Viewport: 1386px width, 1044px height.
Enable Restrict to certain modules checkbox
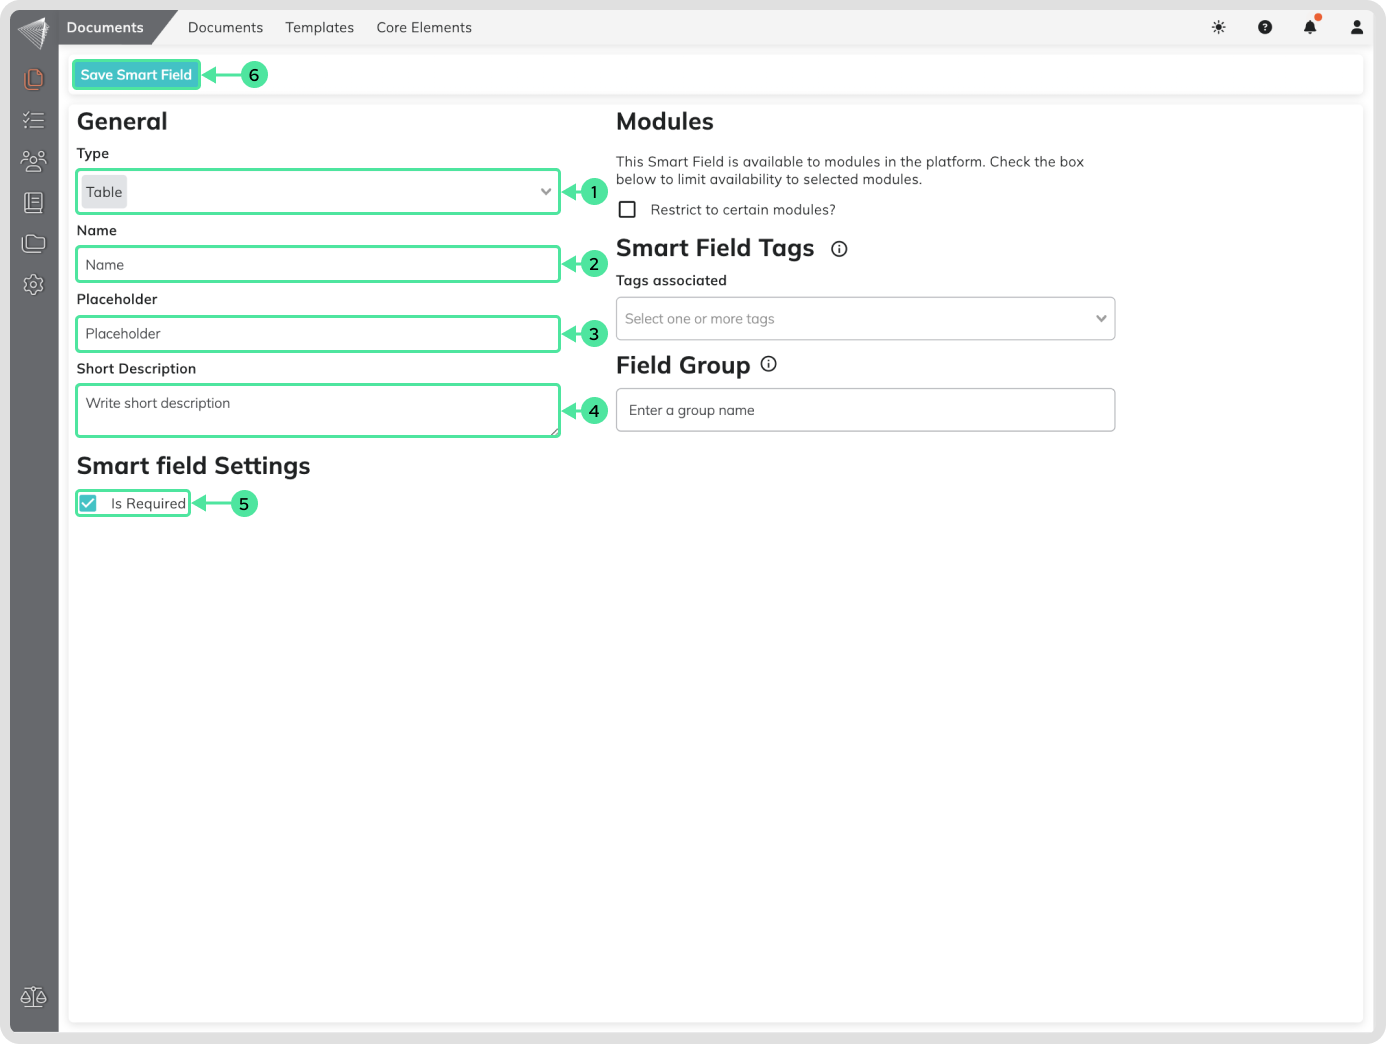[x=627, y=210]
